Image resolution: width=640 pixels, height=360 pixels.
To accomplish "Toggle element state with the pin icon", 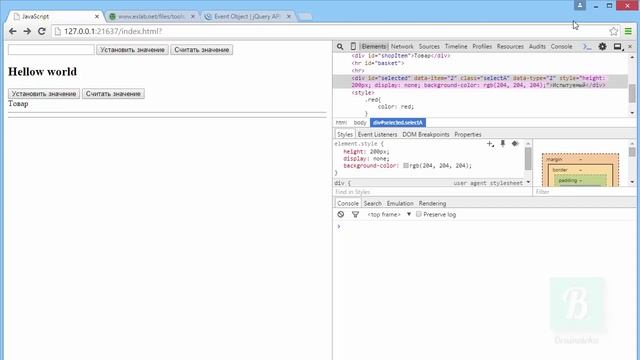I will [503, 143].
